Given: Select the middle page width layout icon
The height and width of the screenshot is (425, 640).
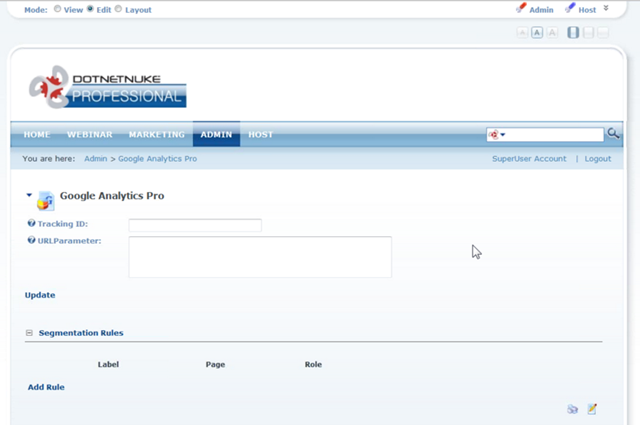Looking at the screenshot, I should click(588, 32).
